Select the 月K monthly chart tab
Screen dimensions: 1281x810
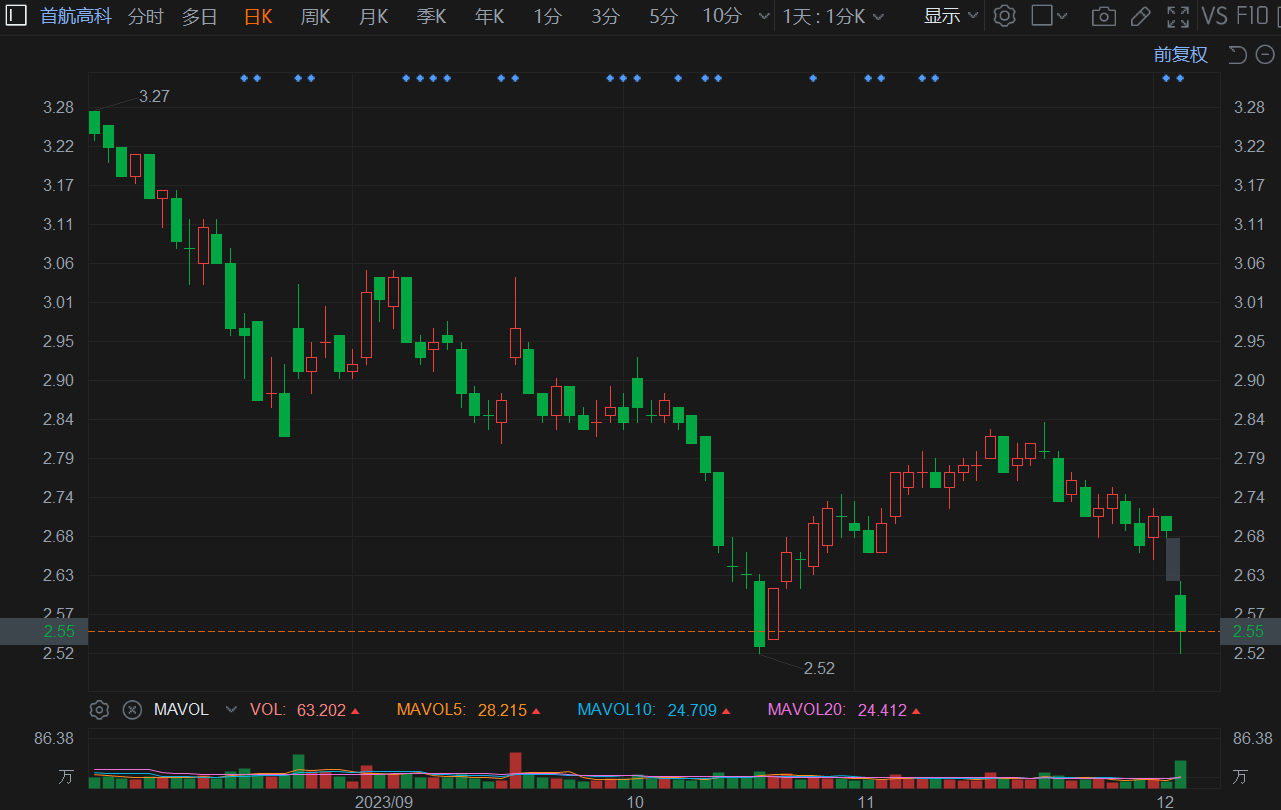(374, 16)
